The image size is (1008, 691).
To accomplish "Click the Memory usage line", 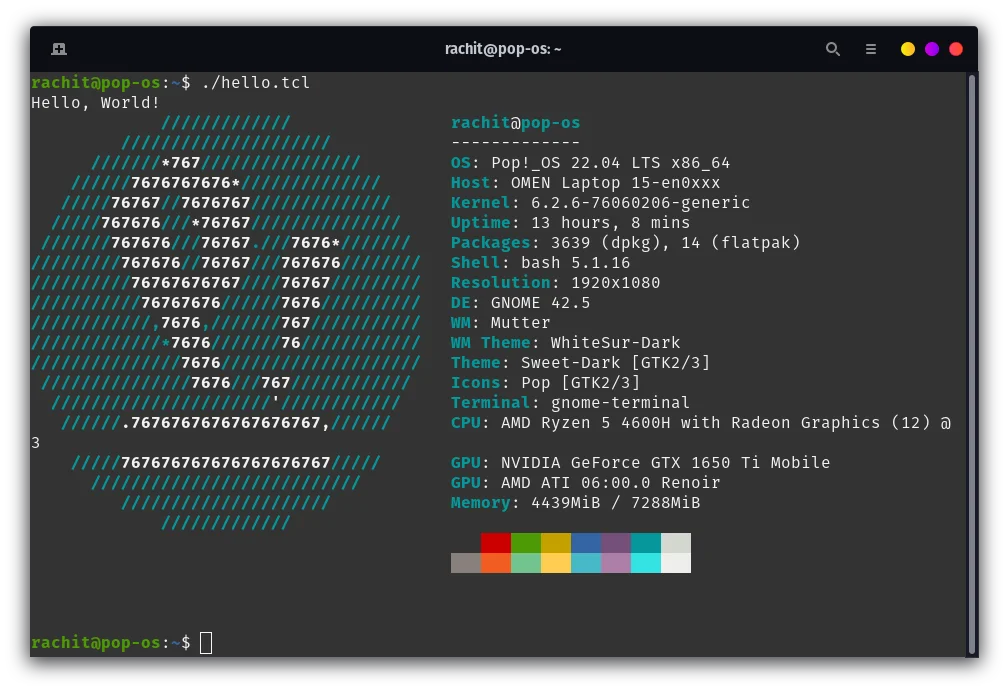I will [x=575, y=502].
